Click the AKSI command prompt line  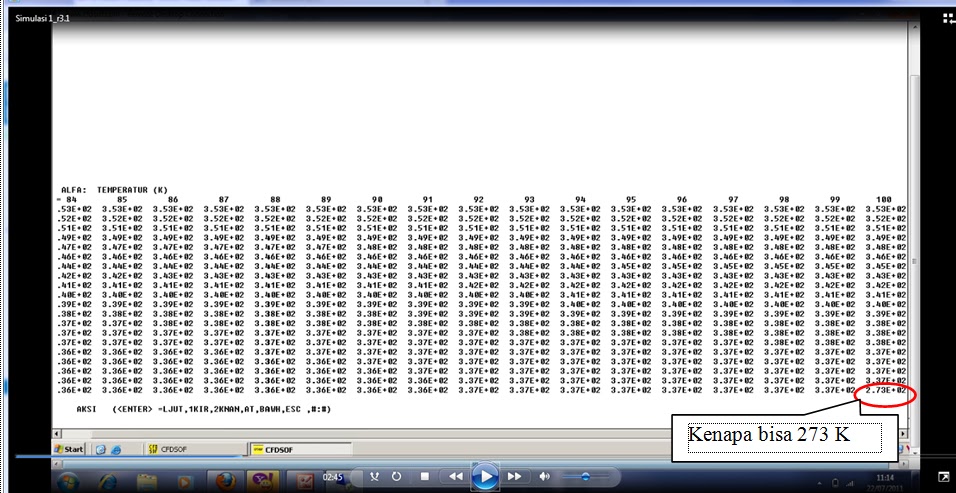coord(204,410)
